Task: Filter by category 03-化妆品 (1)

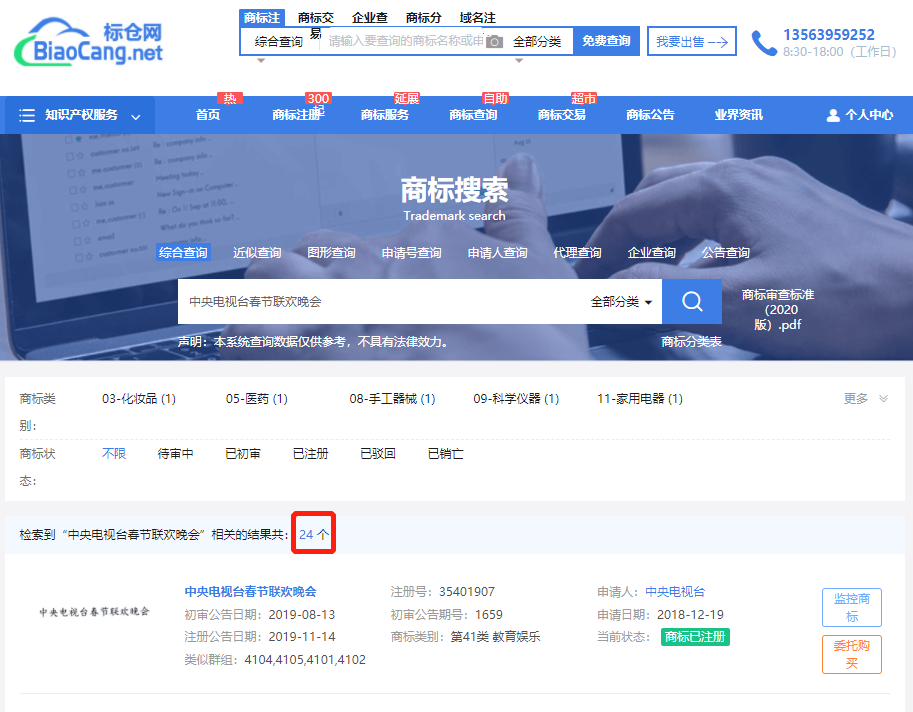Action: [x=139, y=399]
